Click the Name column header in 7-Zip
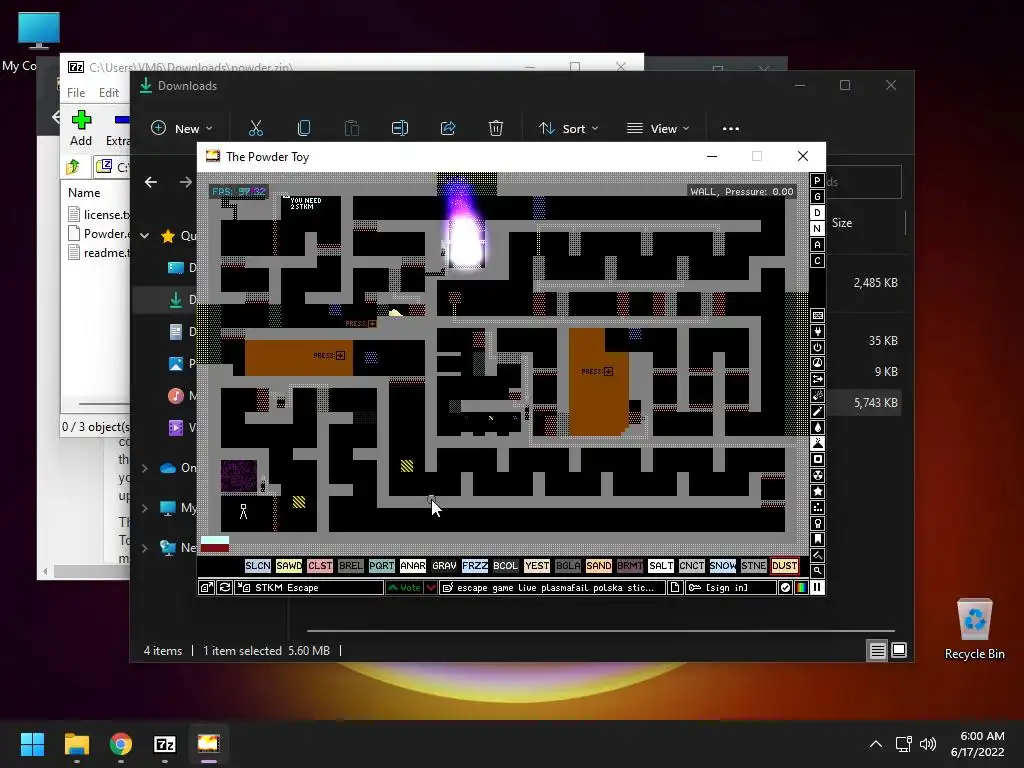Viewport: 1024px width, 768px height. click(84, 193)
